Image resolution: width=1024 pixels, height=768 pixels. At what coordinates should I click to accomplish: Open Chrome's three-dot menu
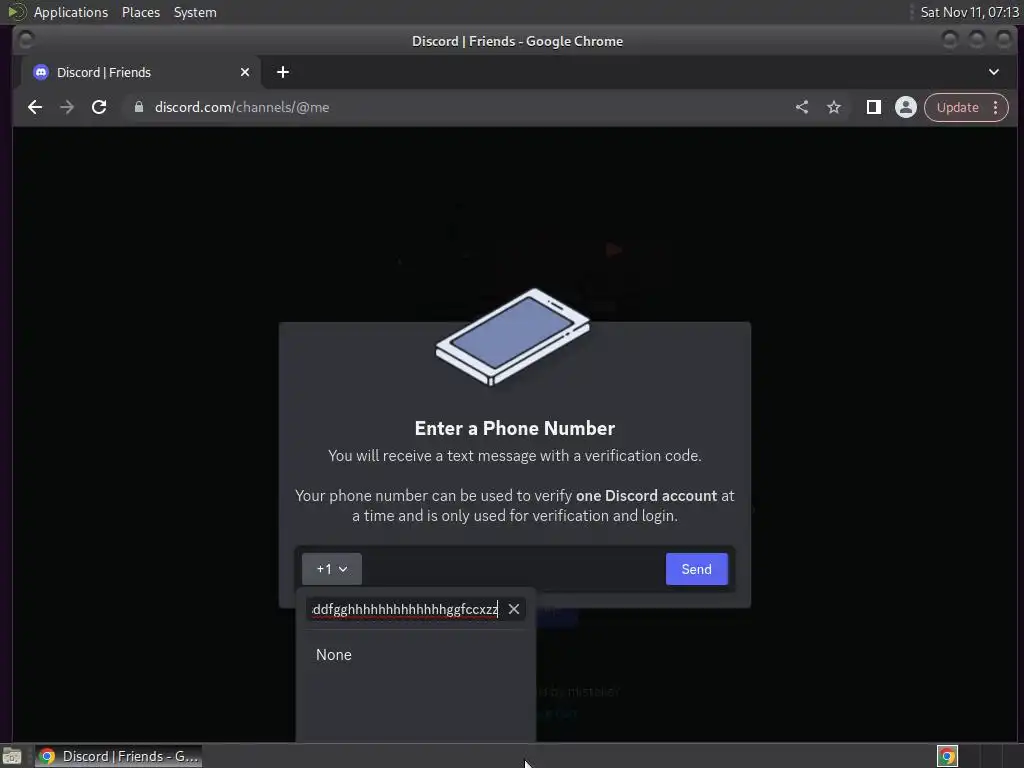[x=995, y=107]
